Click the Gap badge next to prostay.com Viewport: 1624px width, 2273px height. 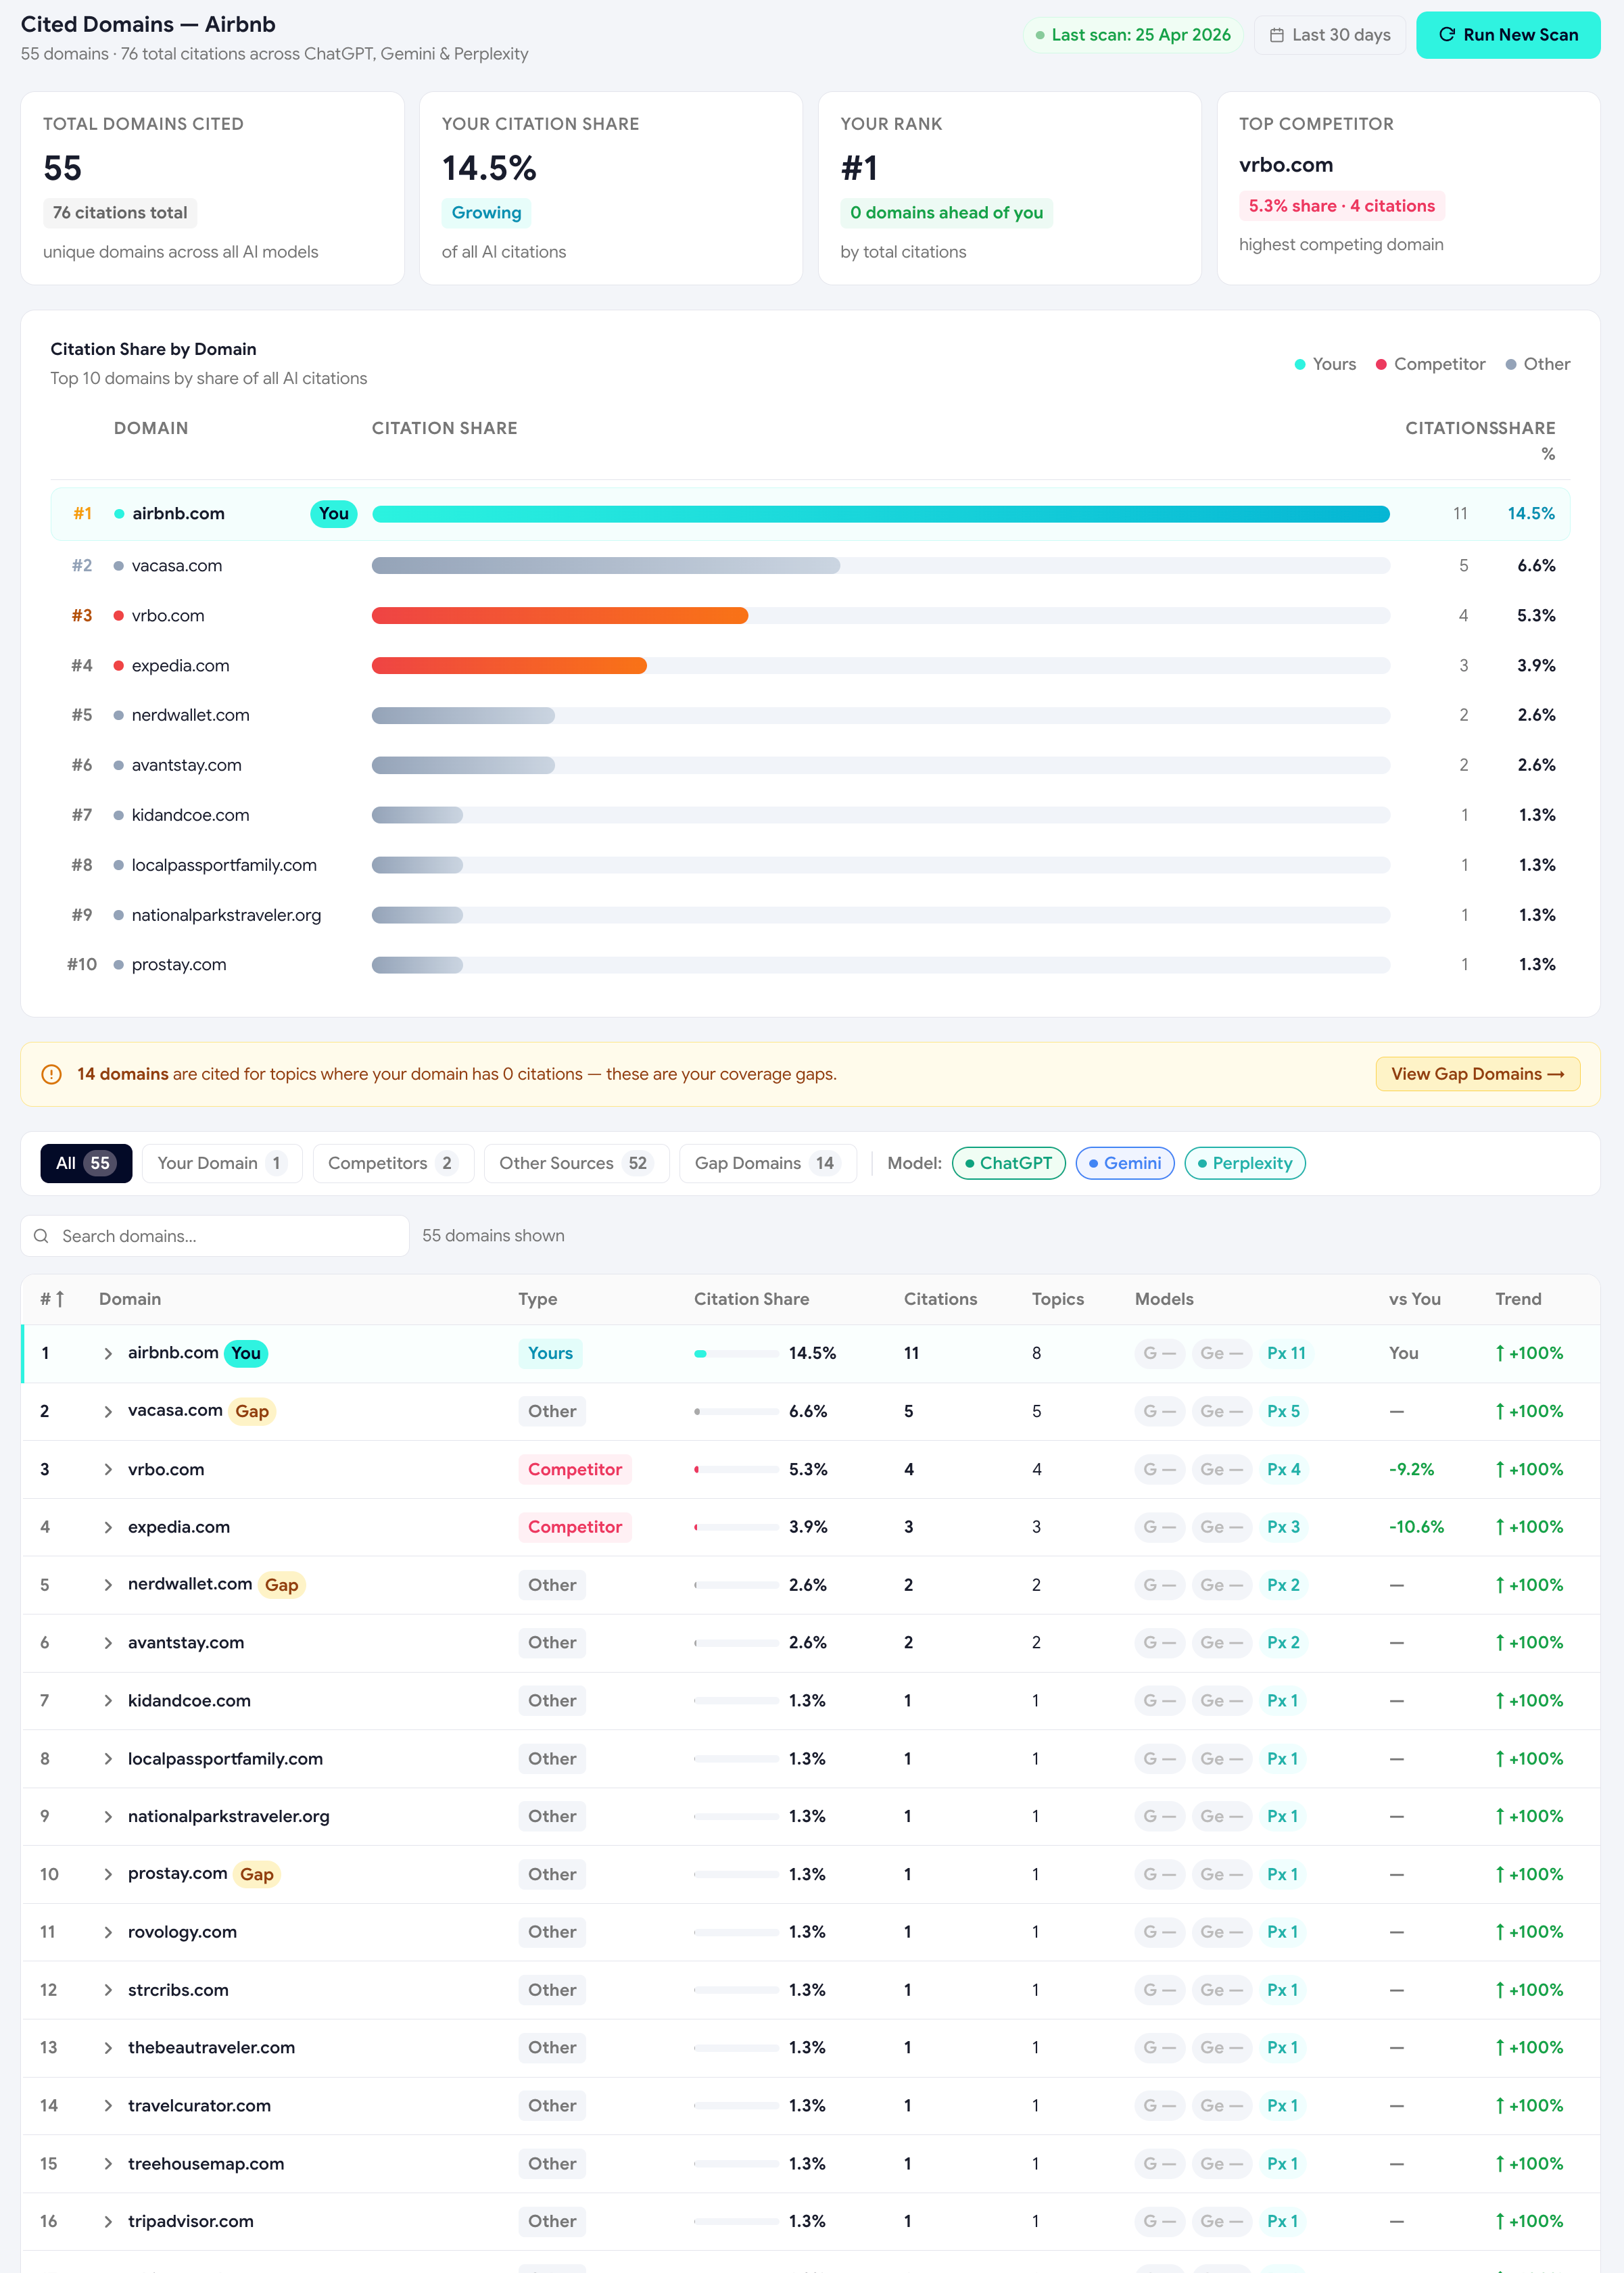tap(257, 1875)
